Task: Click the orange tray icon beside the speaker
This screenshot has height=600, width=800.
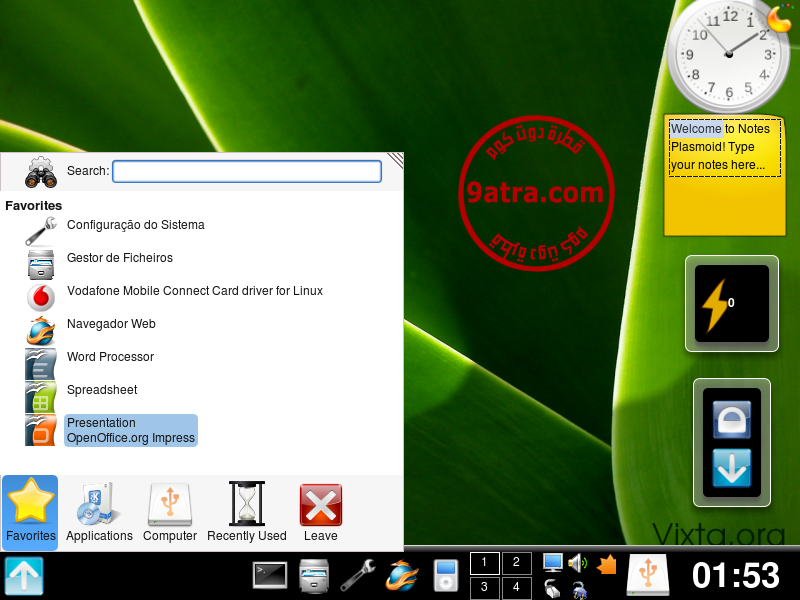Action: 607,565
